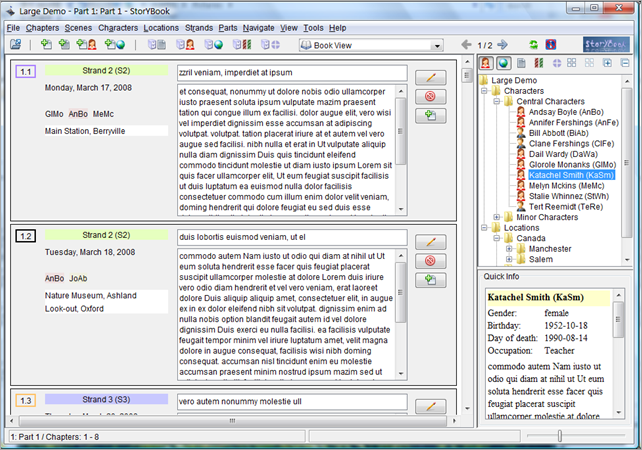Open the Book View dropdown
642x450 pixels.
pos(437,45)
